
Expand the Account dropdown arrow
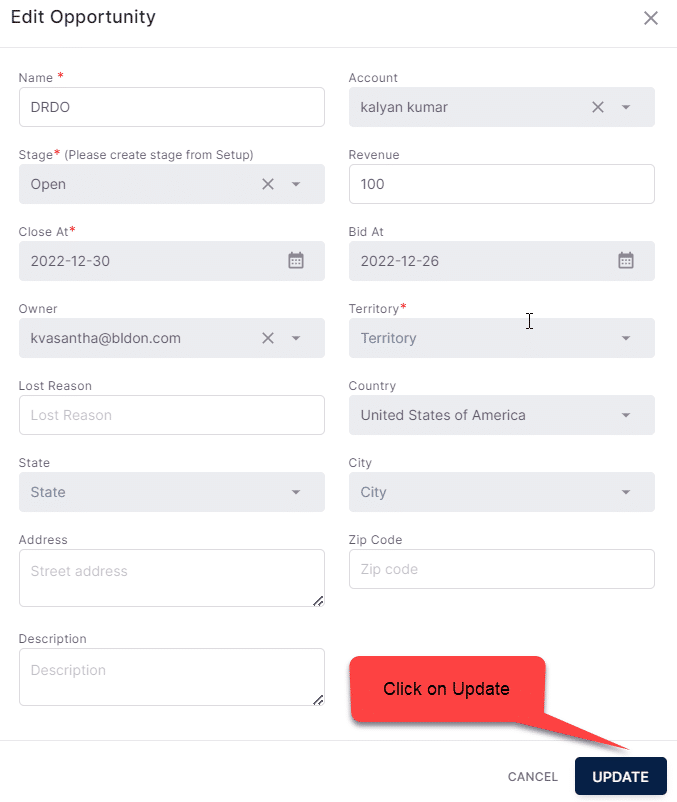(x=626, y=107)
